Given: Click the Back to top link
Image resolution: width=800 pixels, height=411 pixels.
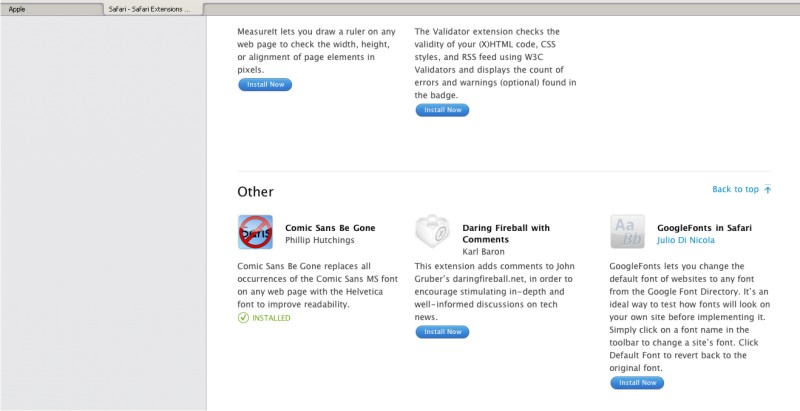Looking at the screenshot, I should (735, 189).
